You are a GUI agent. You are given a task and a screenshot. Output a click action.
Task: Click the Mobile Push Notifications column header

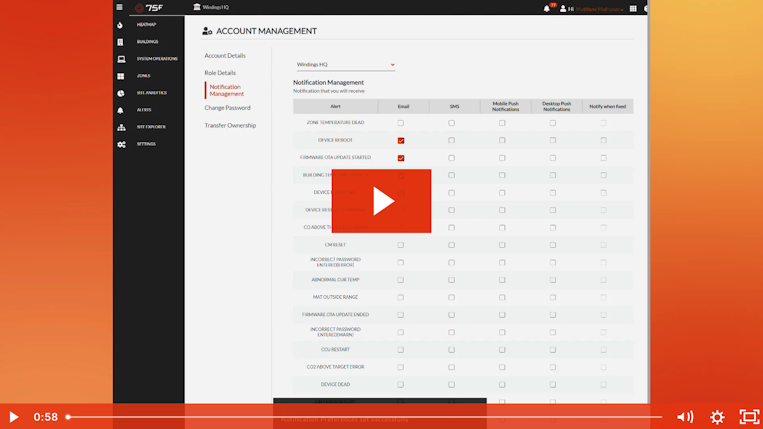click(505, 107)
